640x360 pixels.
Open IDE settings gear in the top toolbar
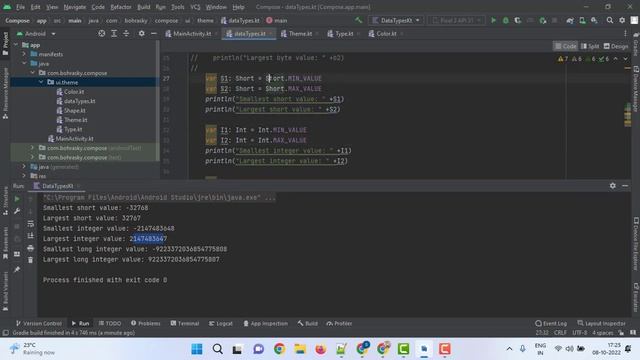click(622, 20)
